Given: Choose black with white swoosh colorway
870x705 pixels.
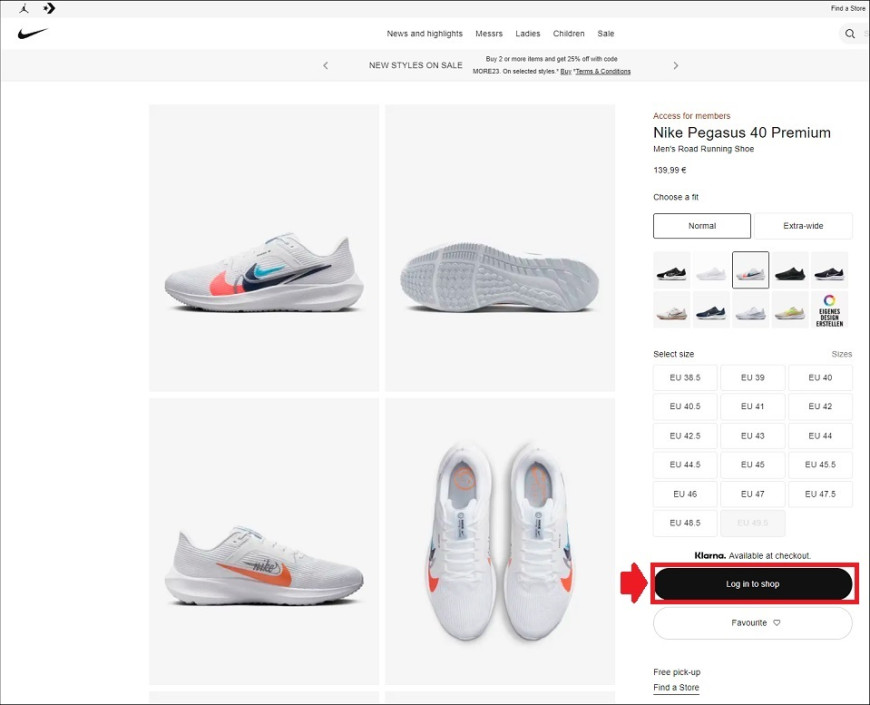Looking at the screenshot, I should click(671, 270).
